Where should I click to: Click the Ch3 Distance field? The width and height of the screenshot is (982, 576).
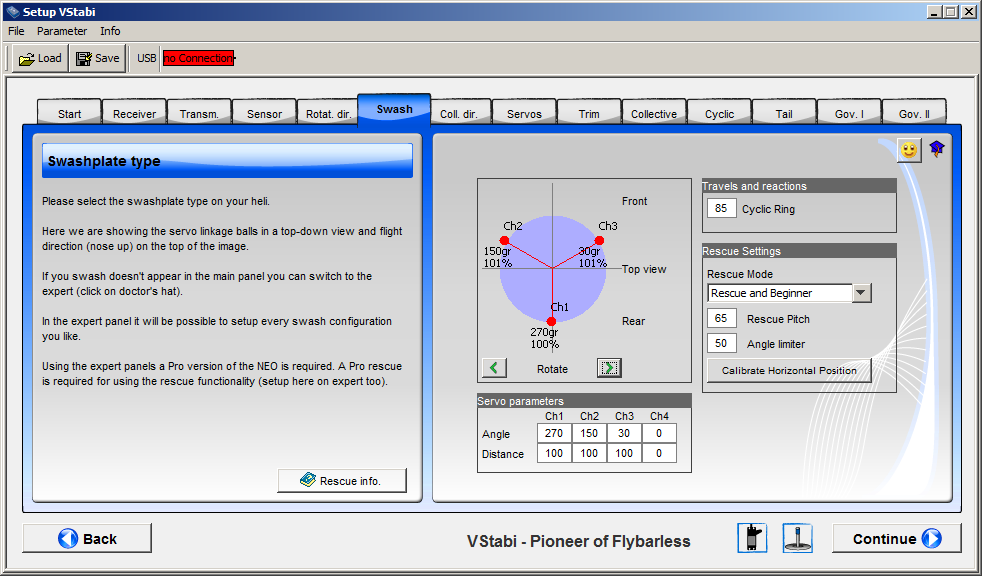pyautogui.click(x=624, y=453)
